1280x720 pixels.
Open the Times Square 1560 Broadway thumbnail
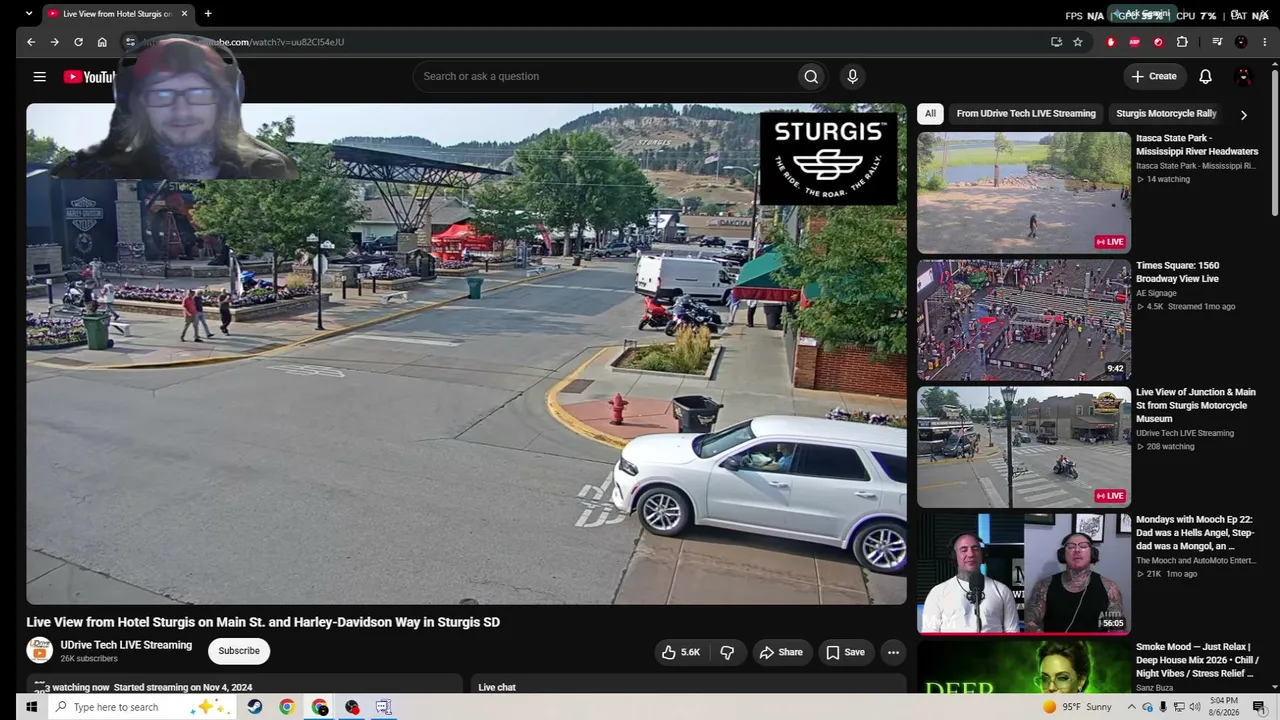[x=1024, y=320]
